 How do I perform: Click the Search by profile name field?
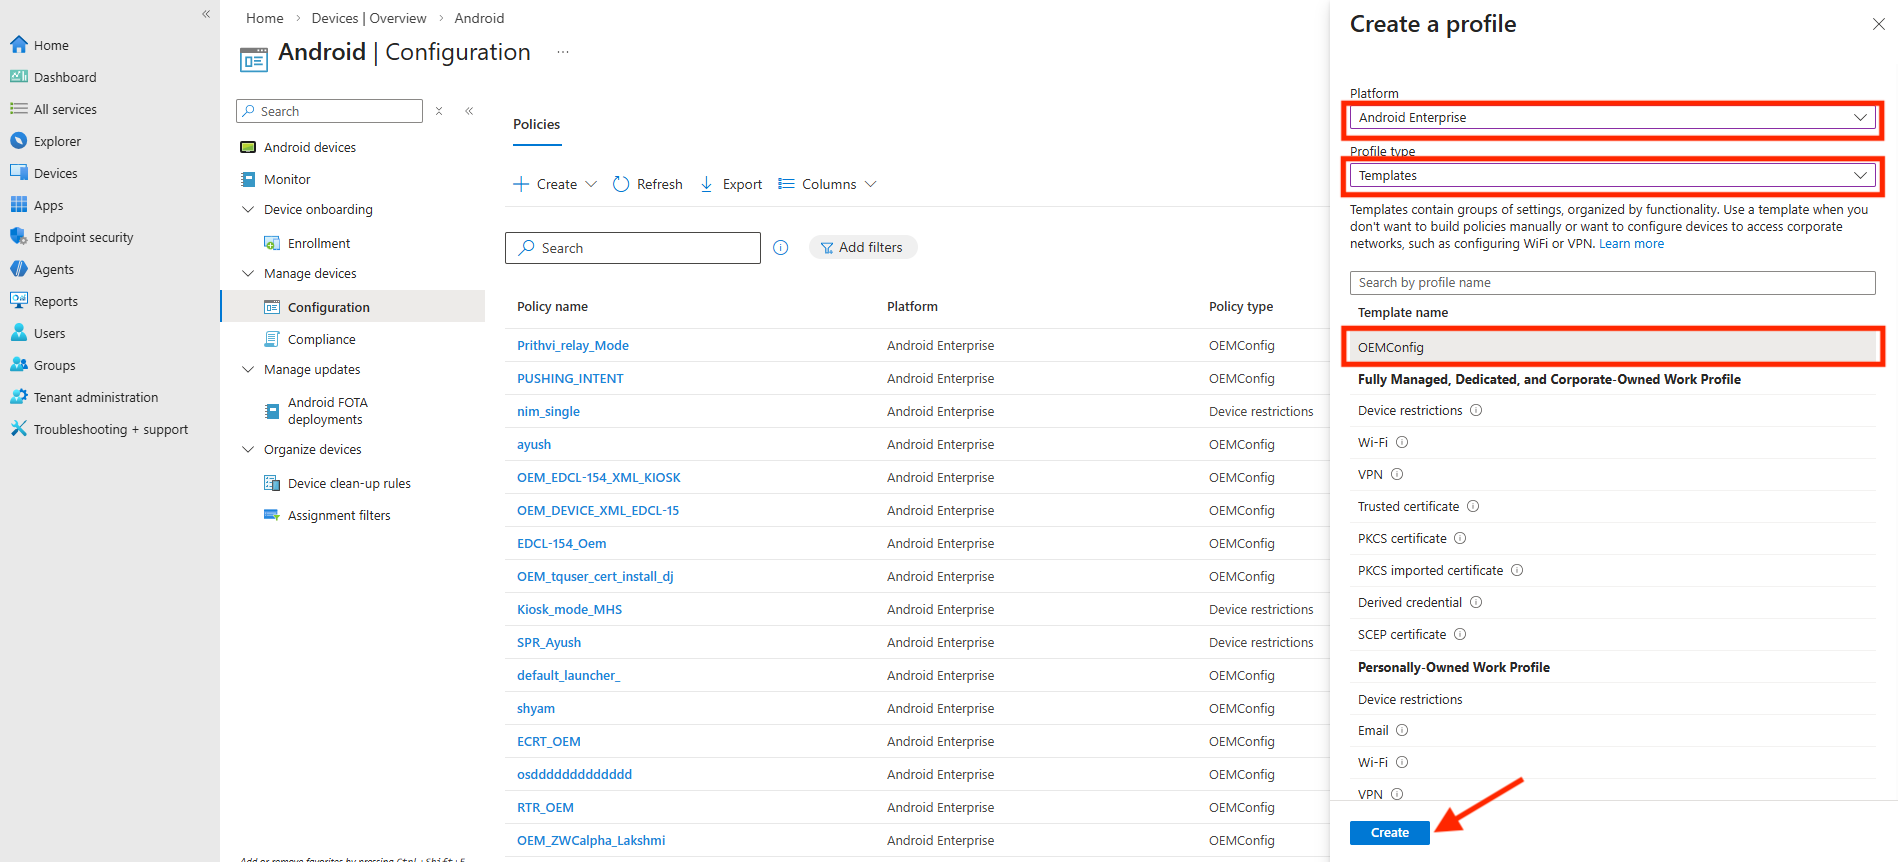point(1611,283)
